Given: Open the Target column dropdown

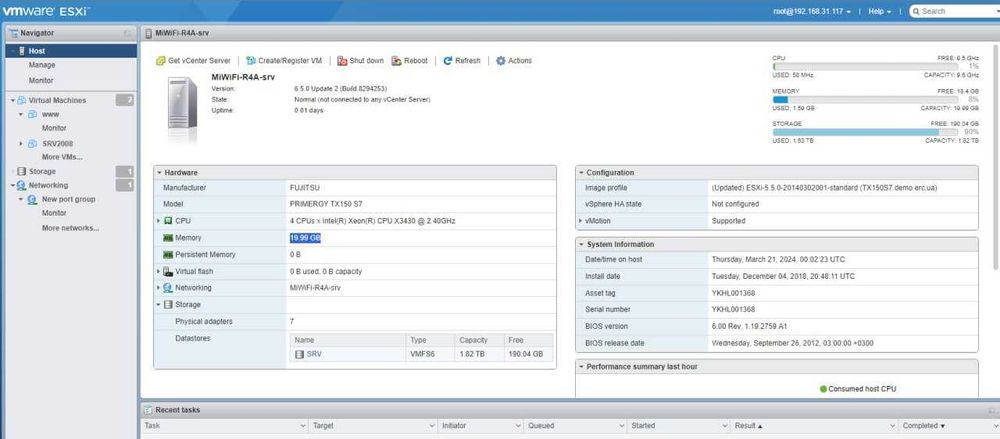Looking at the screenshot, I should click(x=432, y=426).
